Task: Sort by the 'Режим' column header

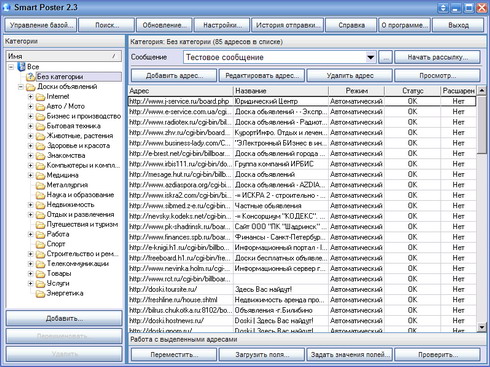Action: tap(356, 91)
